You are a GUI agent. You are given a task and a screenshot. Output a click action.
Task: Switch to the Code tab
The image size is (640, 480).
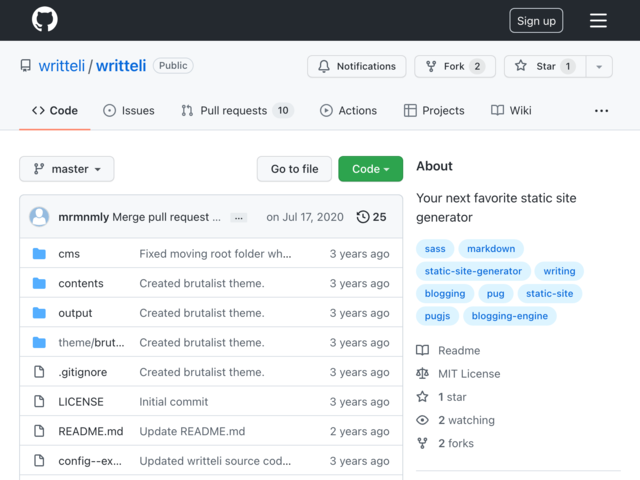[x=55, y=111]
